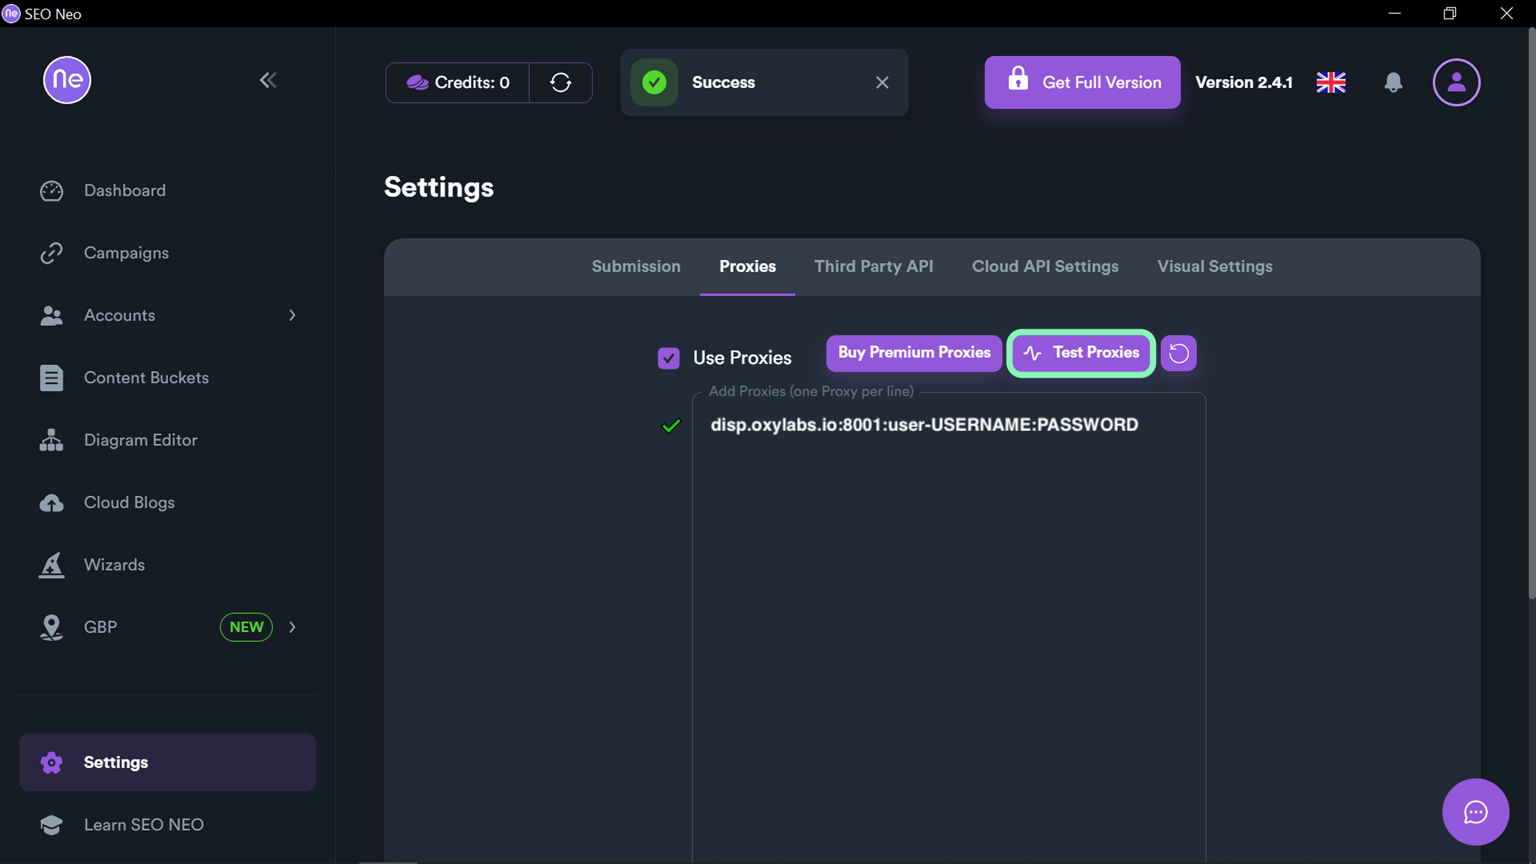
Task: Open the Third Party API tab
Action: click(873, 267)
